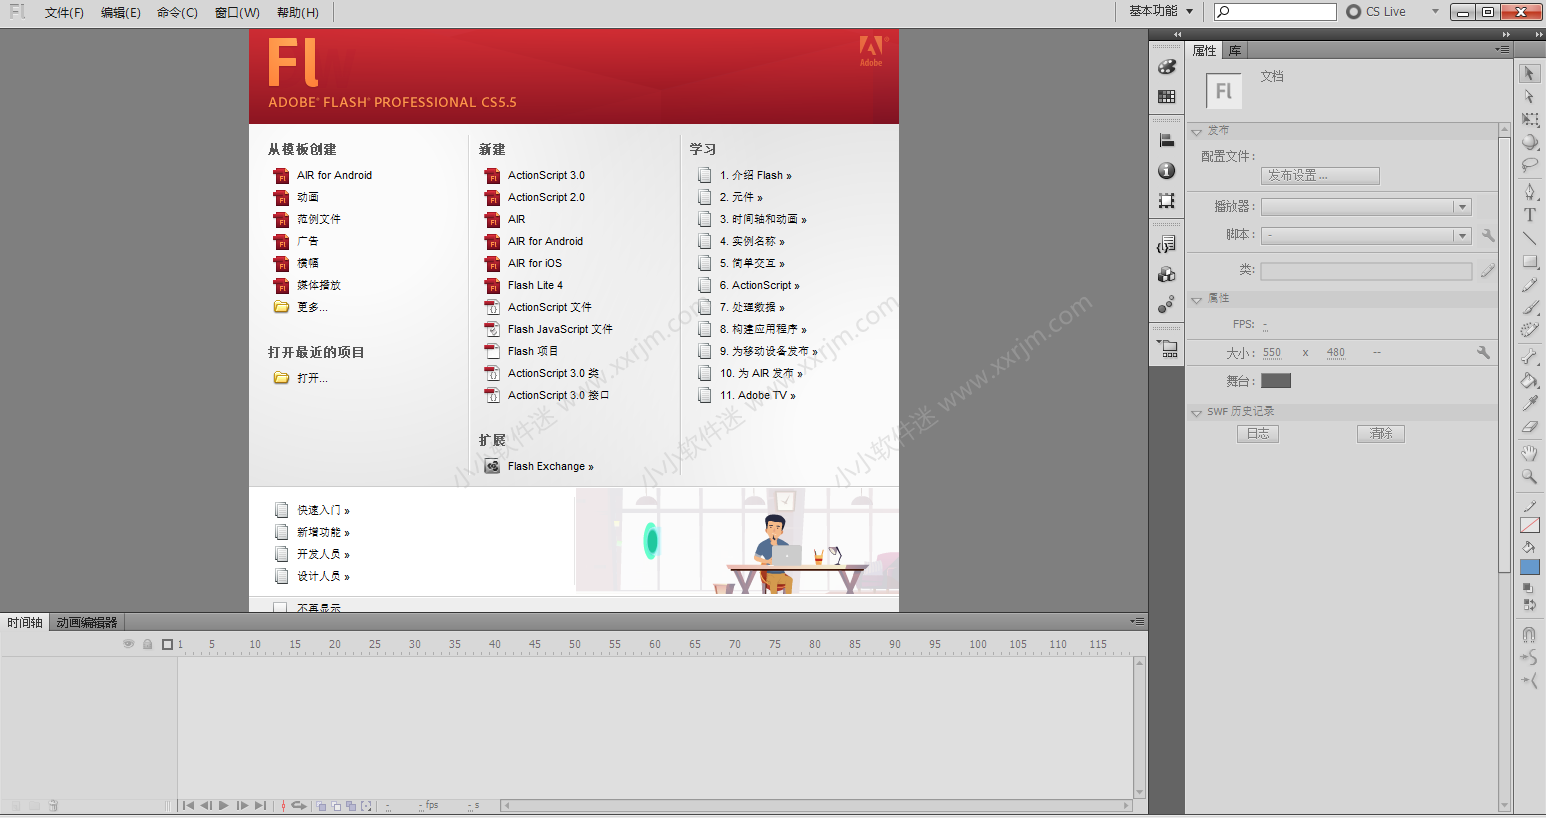Open the Swatches grid panel icon
Image resolution: width=1546 pixels, height=818 pixels.
(x=1166, y=97)
